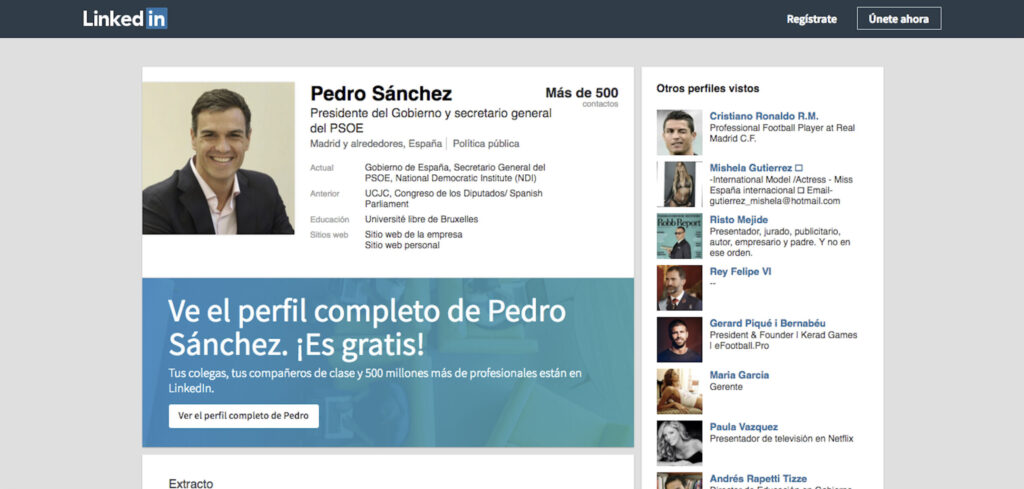1024x489 pixels.
Task: Click the LinkedIn logo in header
Action: point(125,19)
